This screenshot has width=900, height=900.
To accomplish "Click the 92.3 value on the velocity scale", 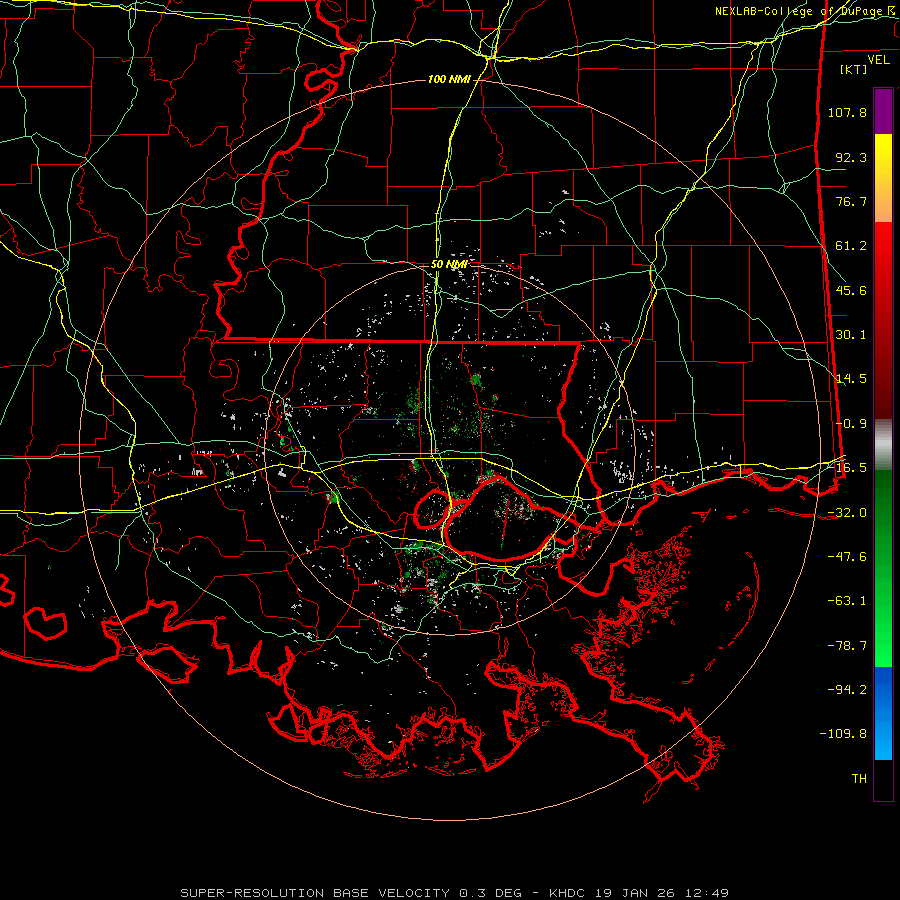I will (851, 157).
